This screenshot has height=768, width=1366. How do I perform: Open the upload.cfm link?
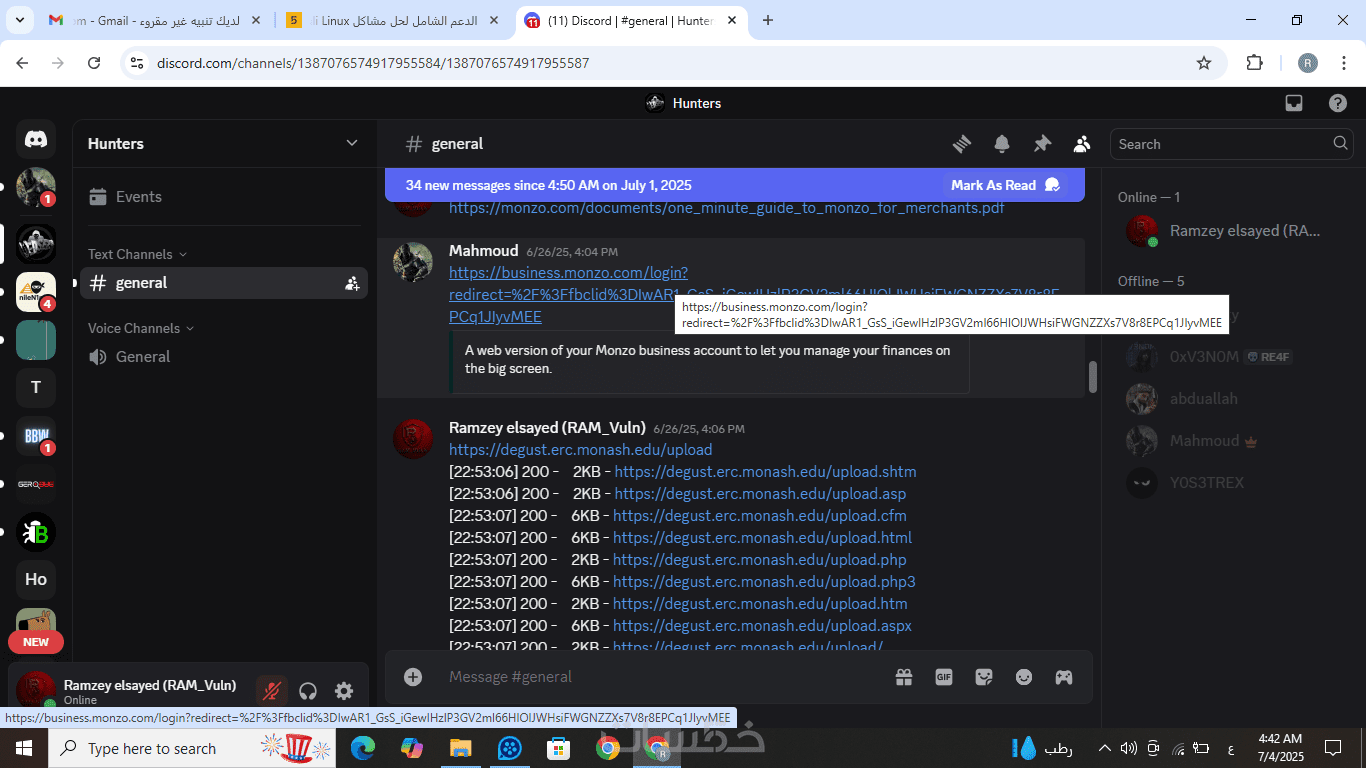[760, 516]
